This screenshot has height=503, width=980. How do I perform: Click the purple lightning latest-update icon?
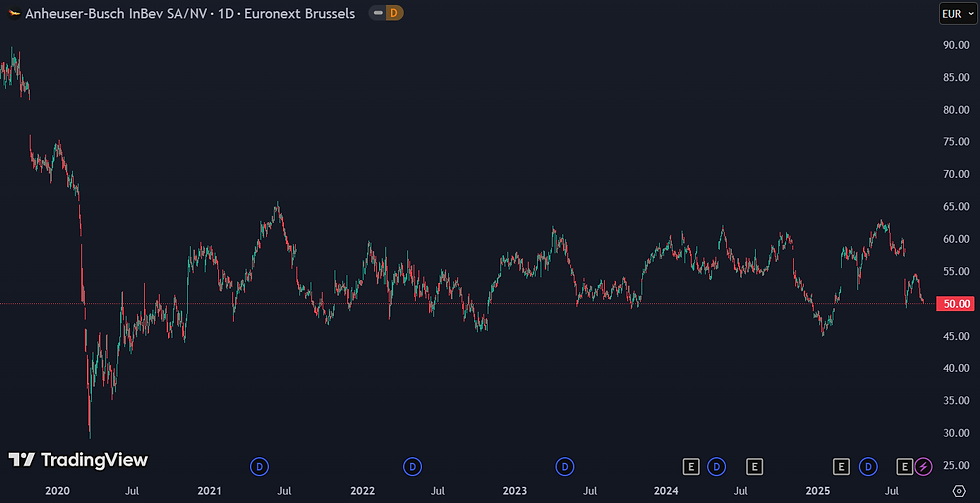(923, 466)
